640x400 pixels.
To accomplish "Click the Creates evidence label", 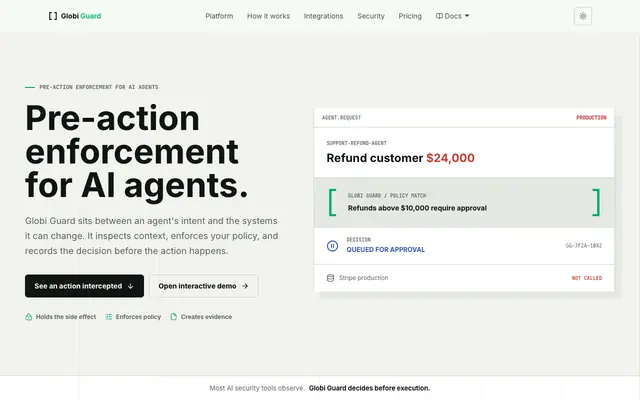I will point(206,317).
